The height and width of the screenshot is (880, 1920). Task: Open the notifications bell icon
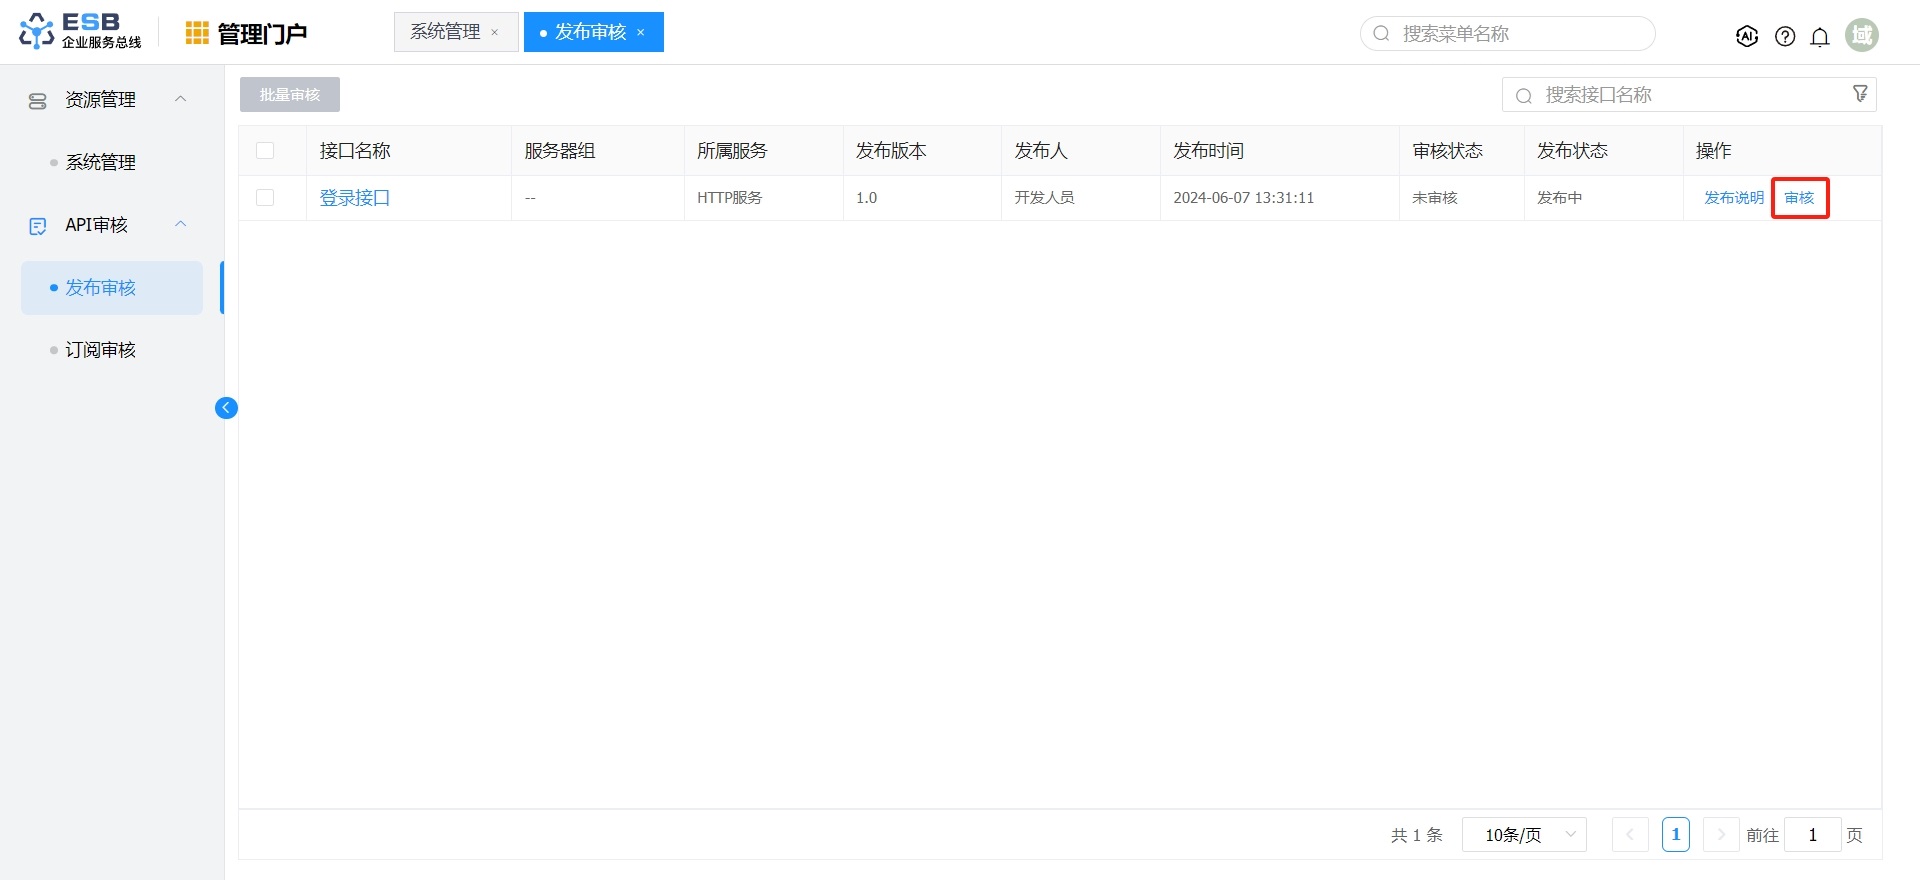(x=1820, y=36)
